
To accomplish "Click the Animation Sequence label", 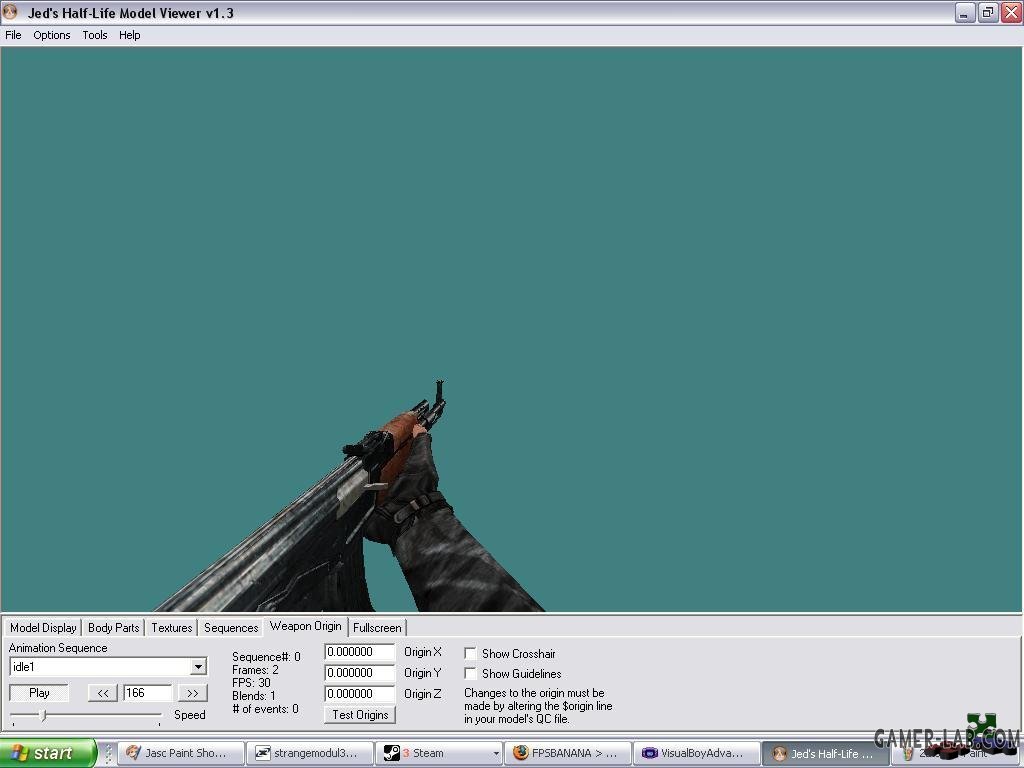I will tap(58, 648).
